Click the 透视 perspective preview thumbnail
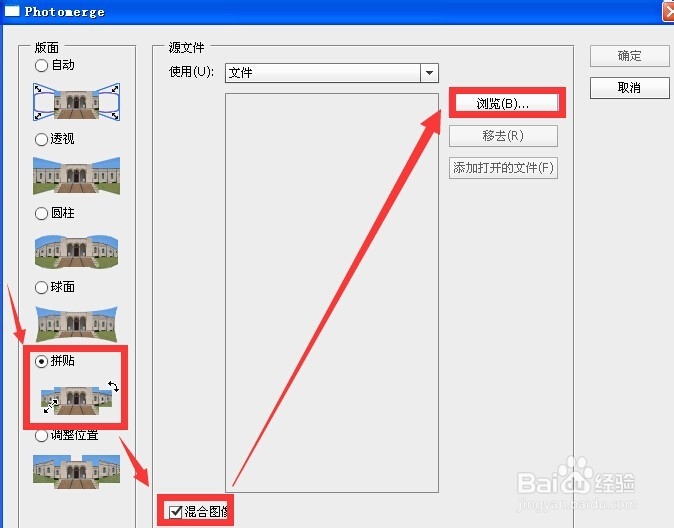Image resolution: width=674 pixels, height=528 pixels. coord(77,176)
